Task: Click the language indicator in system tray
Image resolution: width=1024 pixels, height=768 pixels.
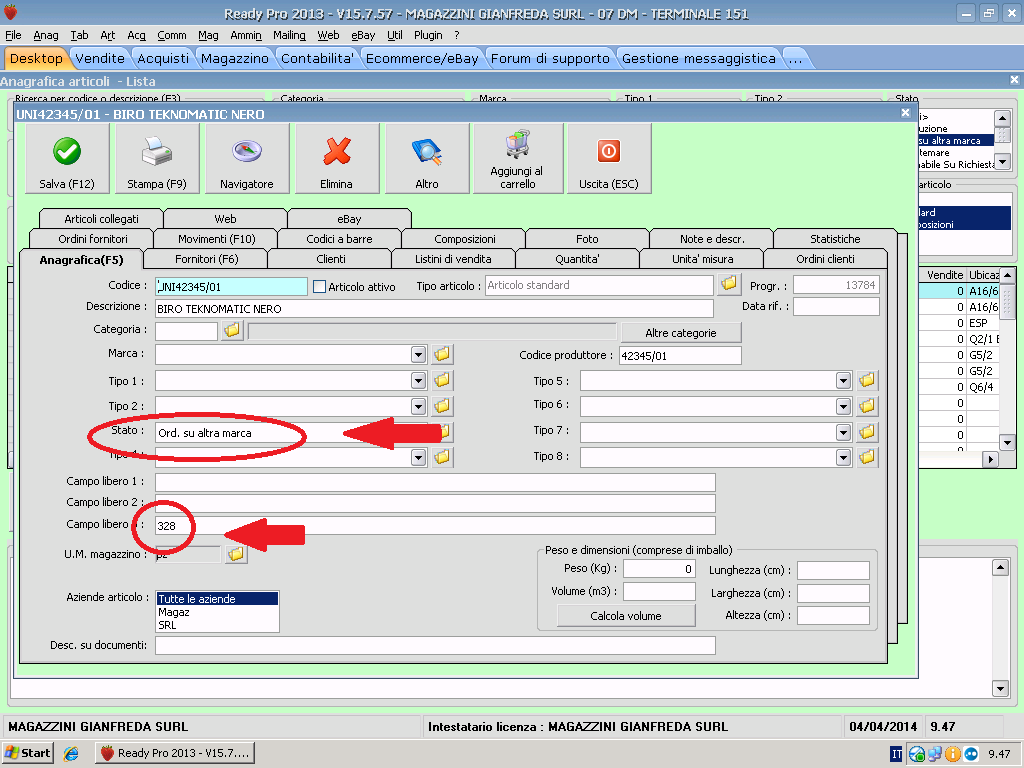Action: click(x=897, y=754)
